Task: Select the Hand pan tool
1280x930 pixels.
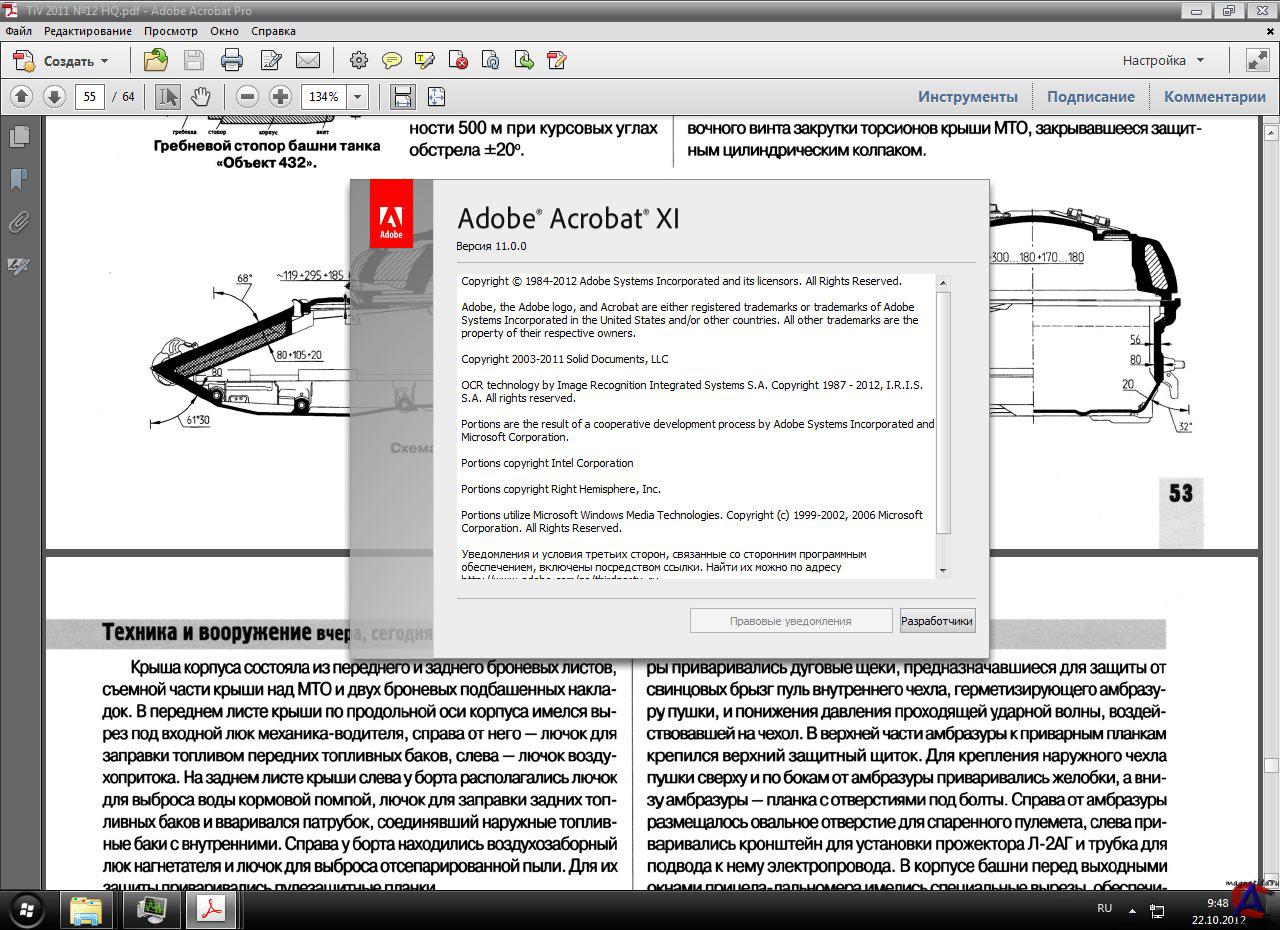Action: tap(201, 97)
